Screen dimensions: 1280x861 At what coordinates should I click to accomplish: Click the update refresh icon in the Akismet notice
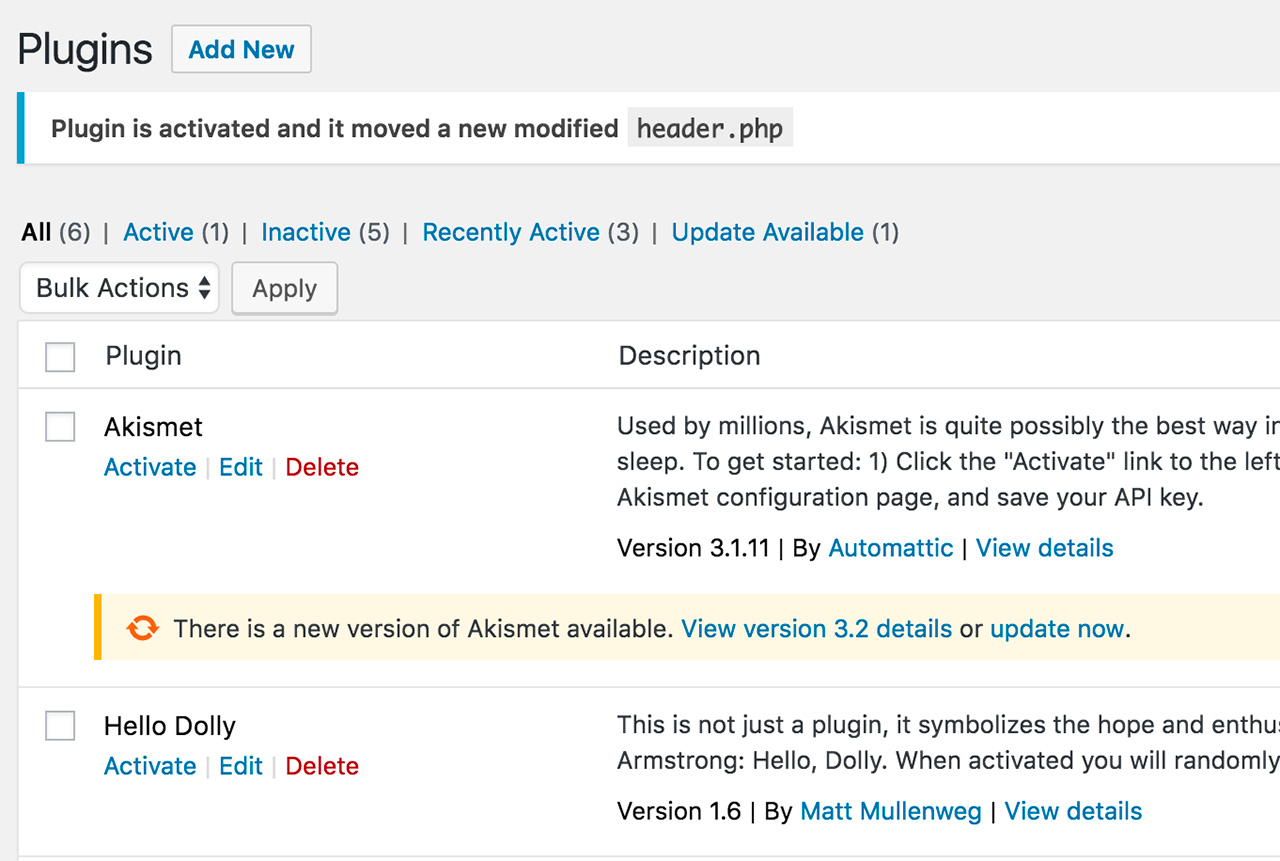tap(143, 628)
